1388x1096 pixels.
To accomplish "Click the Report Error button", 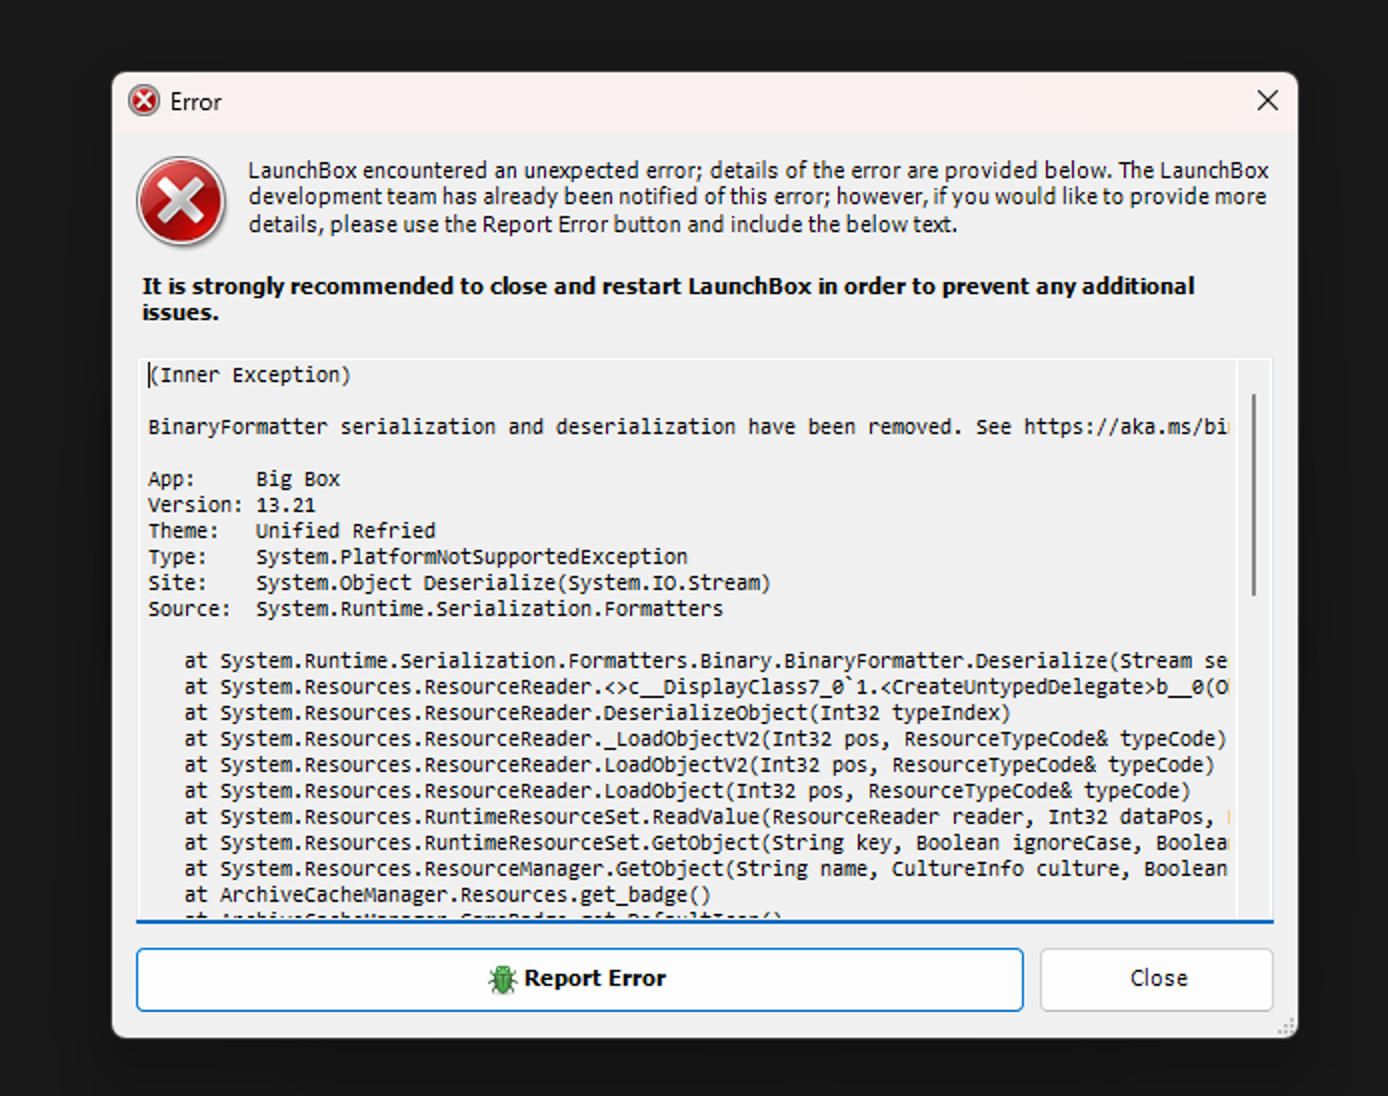I will [580, 979].
